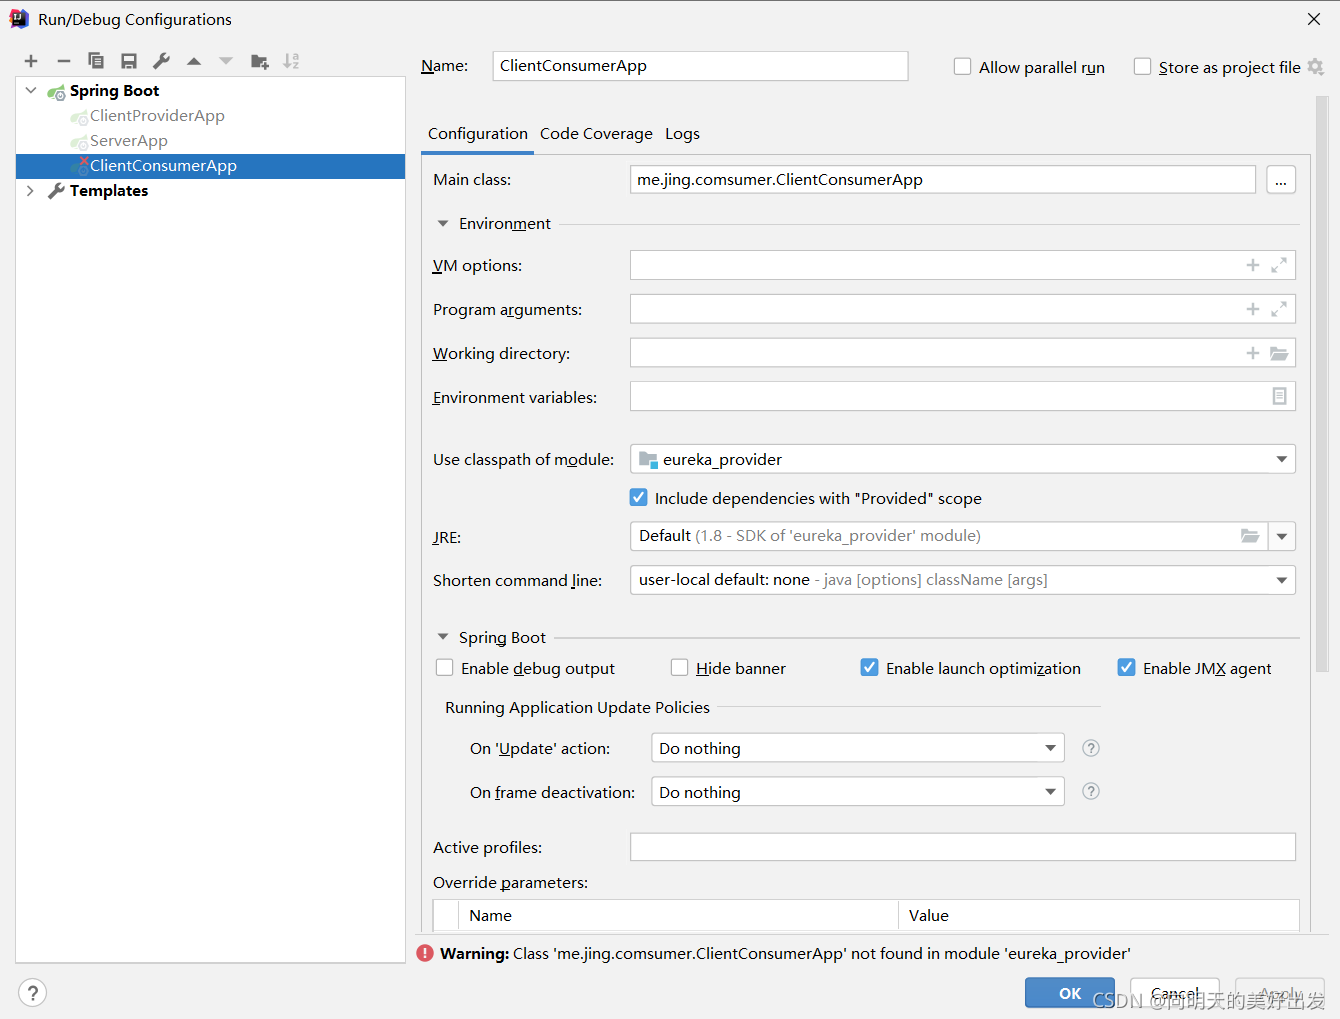Edit Environment variables via the list icon
Screen dimensions: 1340x1019
[1279, 396]
